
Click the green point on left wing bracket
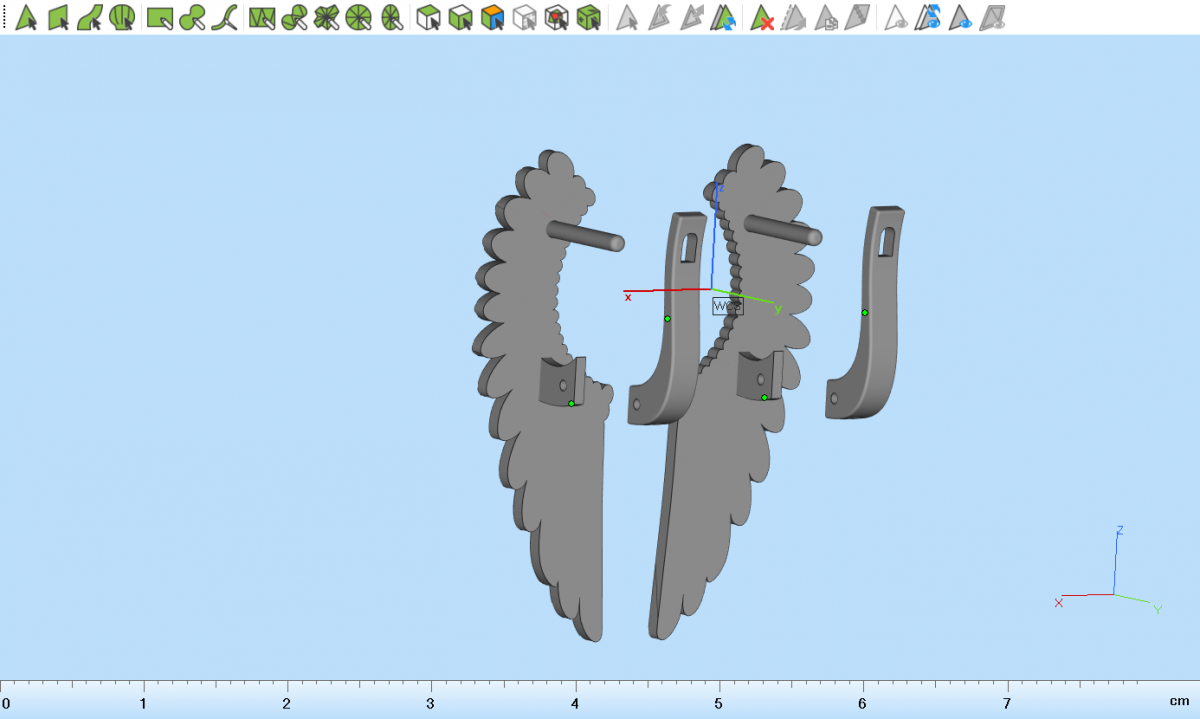pyautogui.click(x=571, y=403)
